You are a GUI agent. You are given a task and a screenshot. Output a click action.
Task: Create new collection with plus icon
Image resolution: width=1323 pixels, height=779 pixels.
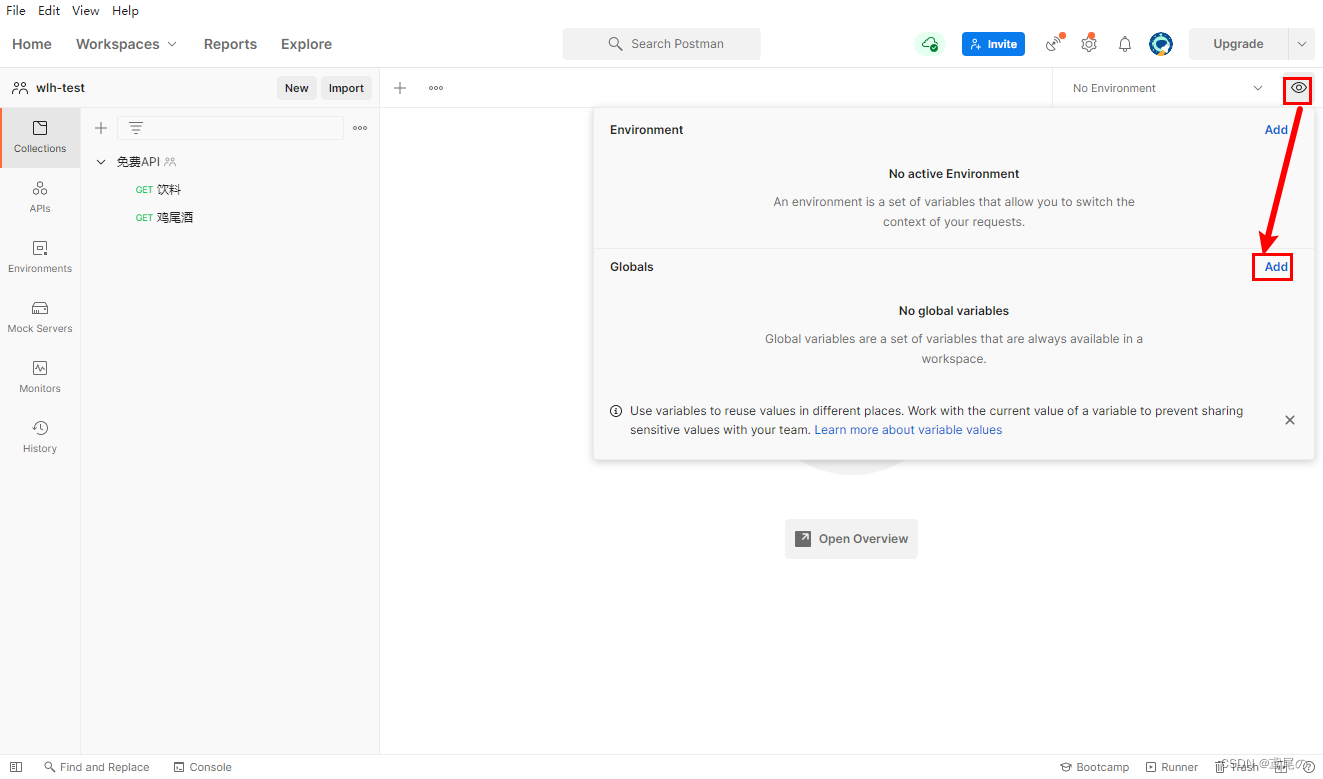coord(101,128)
